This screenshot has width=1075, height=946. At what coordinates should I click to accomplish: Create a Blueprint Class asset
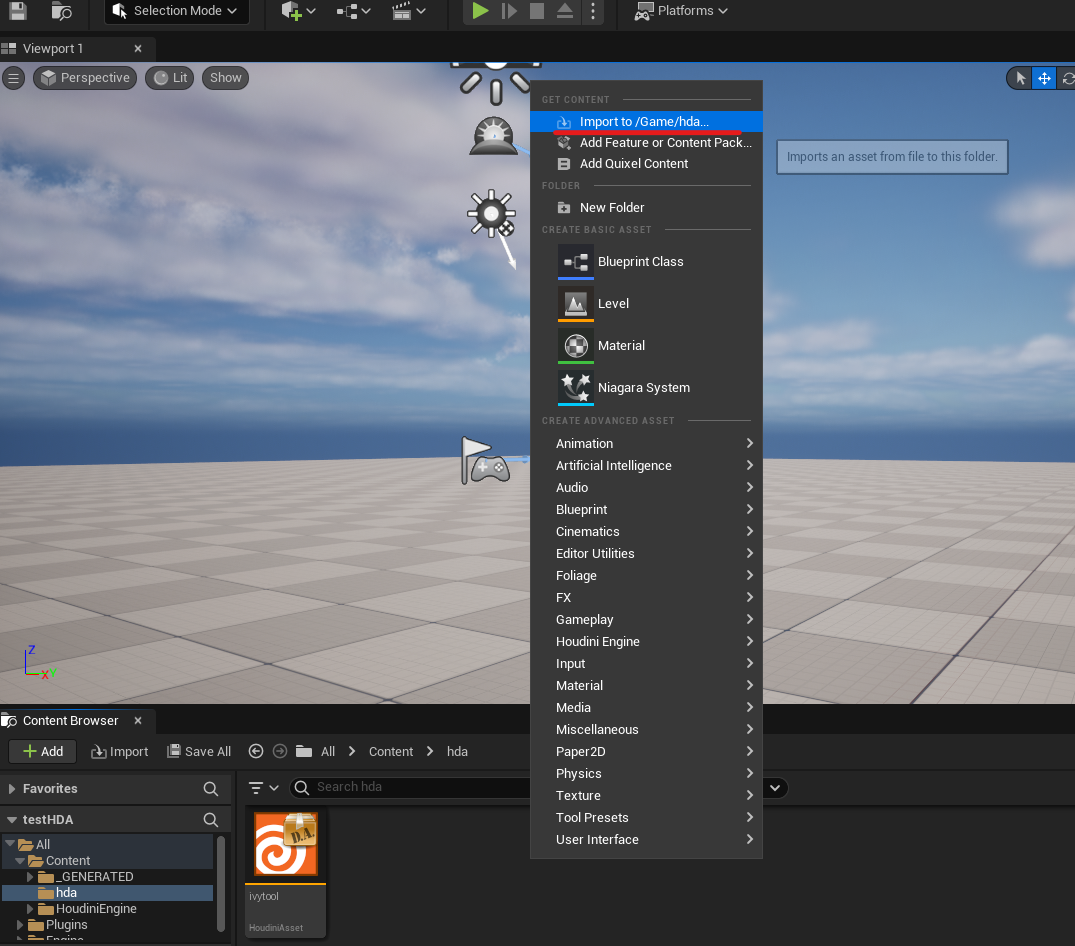point(646,262)
